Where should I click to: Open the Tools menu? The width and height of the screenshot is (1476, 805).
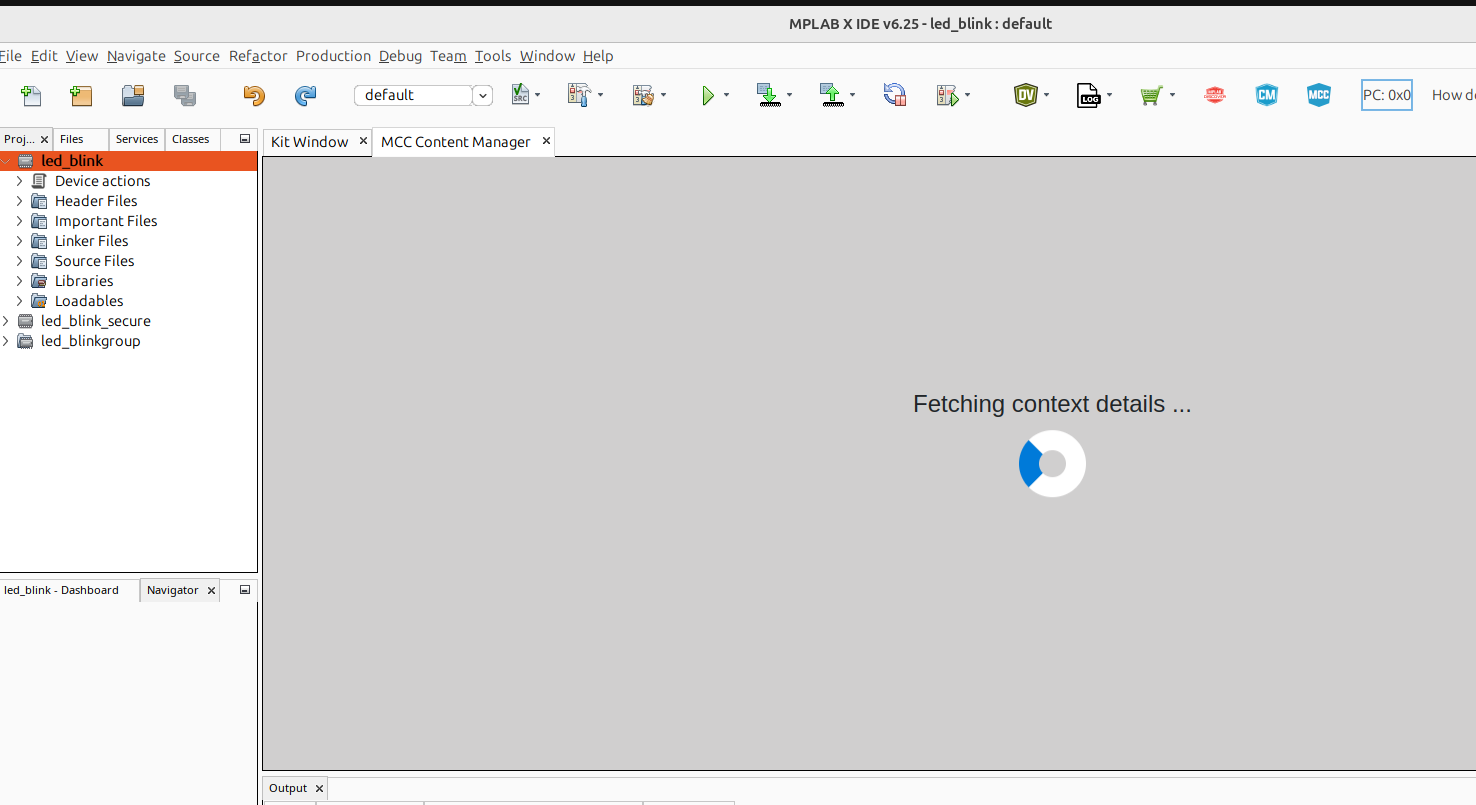493,56
